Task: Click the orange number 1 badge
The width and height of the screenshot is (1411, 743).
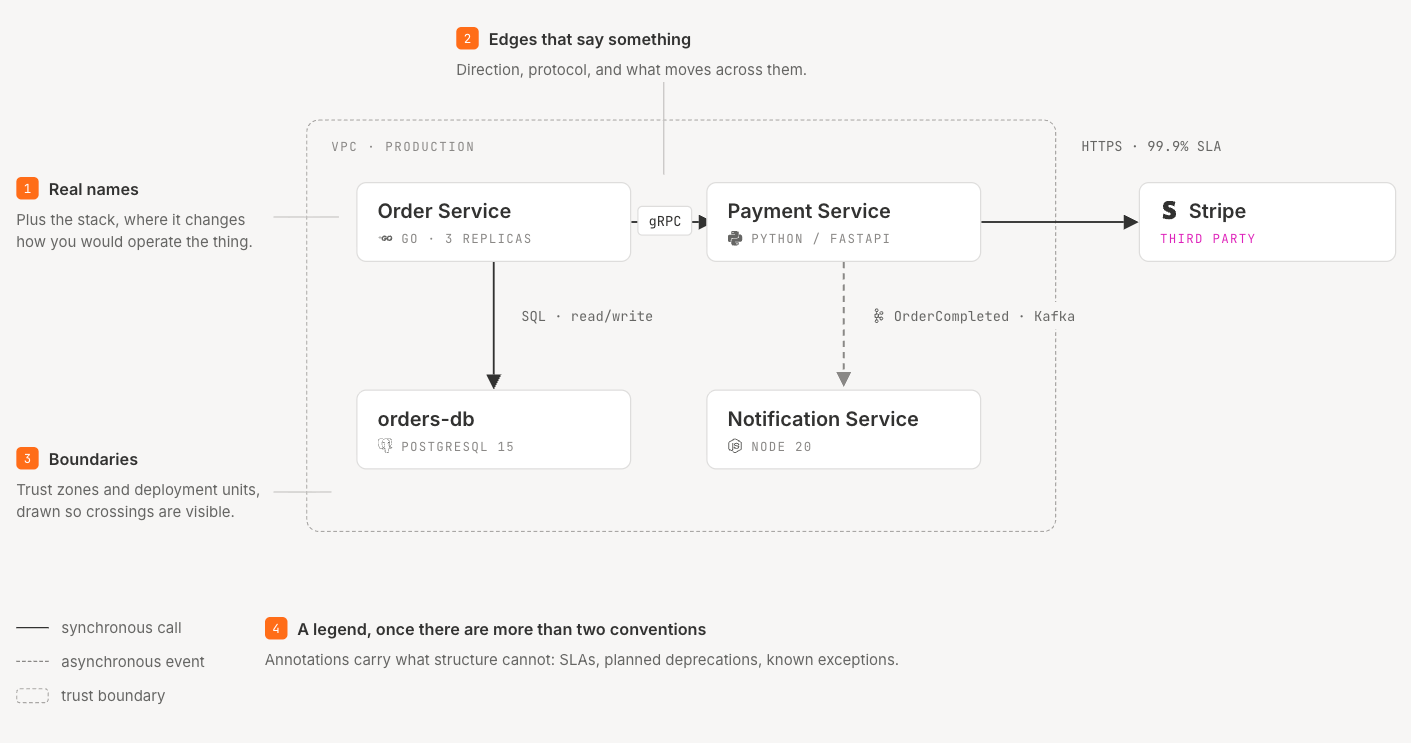Action: (27, 189)
